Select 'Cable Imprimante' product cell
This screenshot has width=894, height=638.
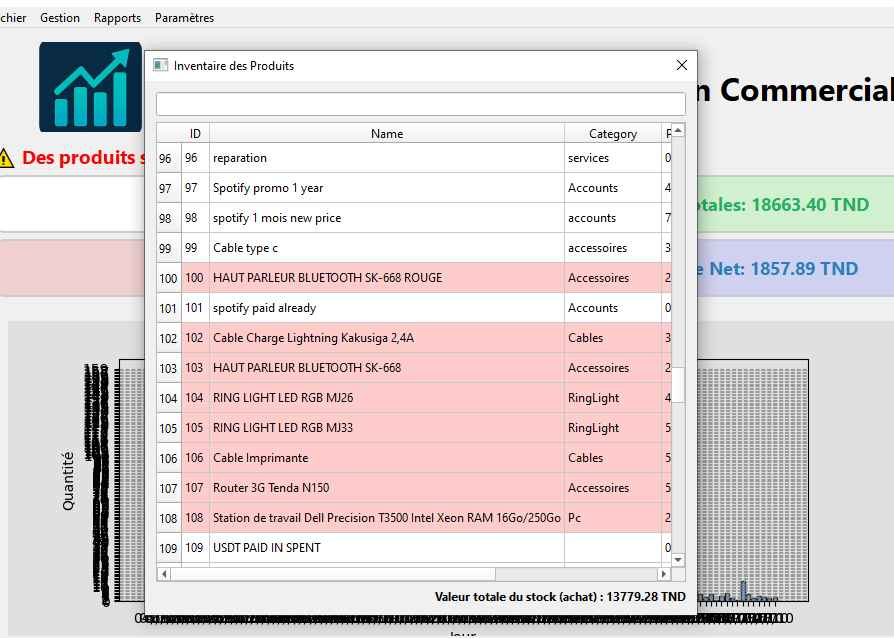pyautogui.click(x=387, y=458)
